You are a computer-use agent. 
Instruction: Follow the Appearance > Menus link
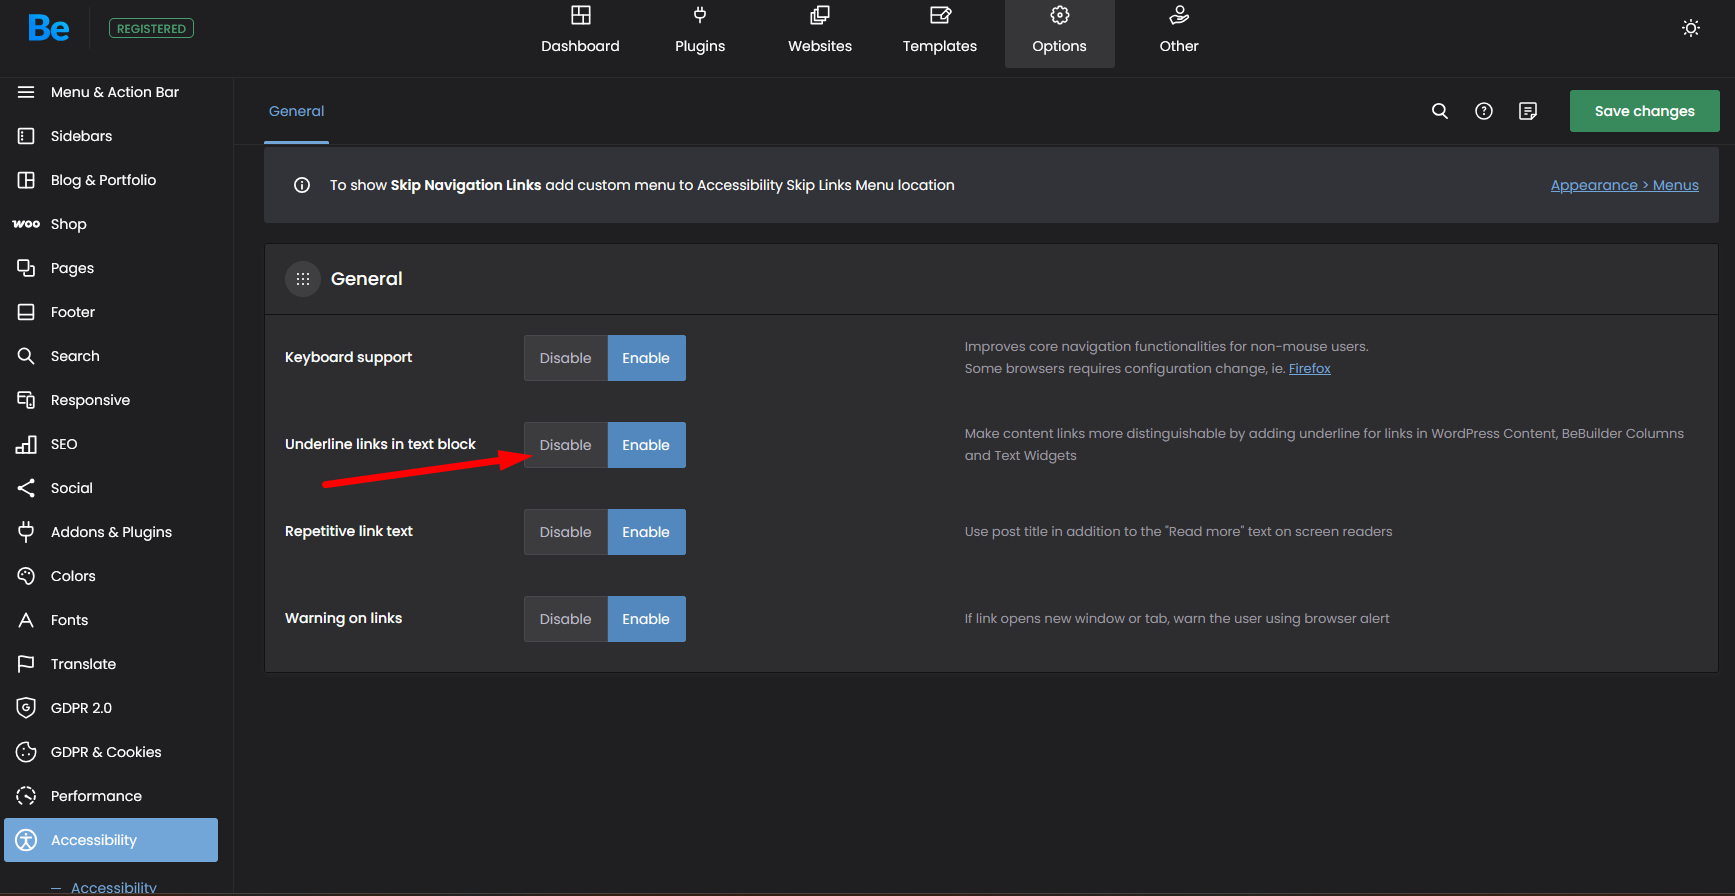(x=1624, y=185)
